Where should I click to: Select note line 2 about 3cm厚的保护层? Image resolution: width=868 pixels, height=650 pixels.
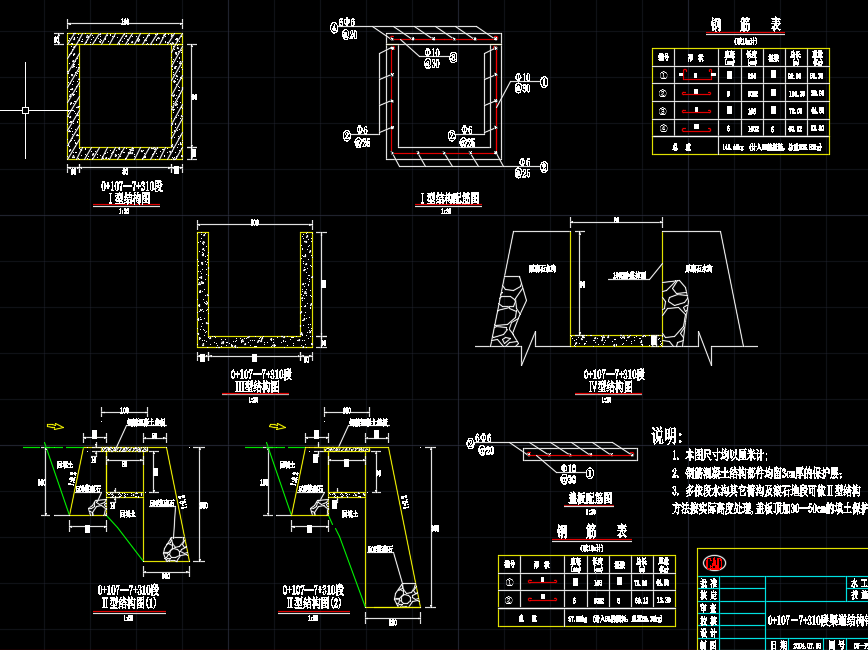757,473
